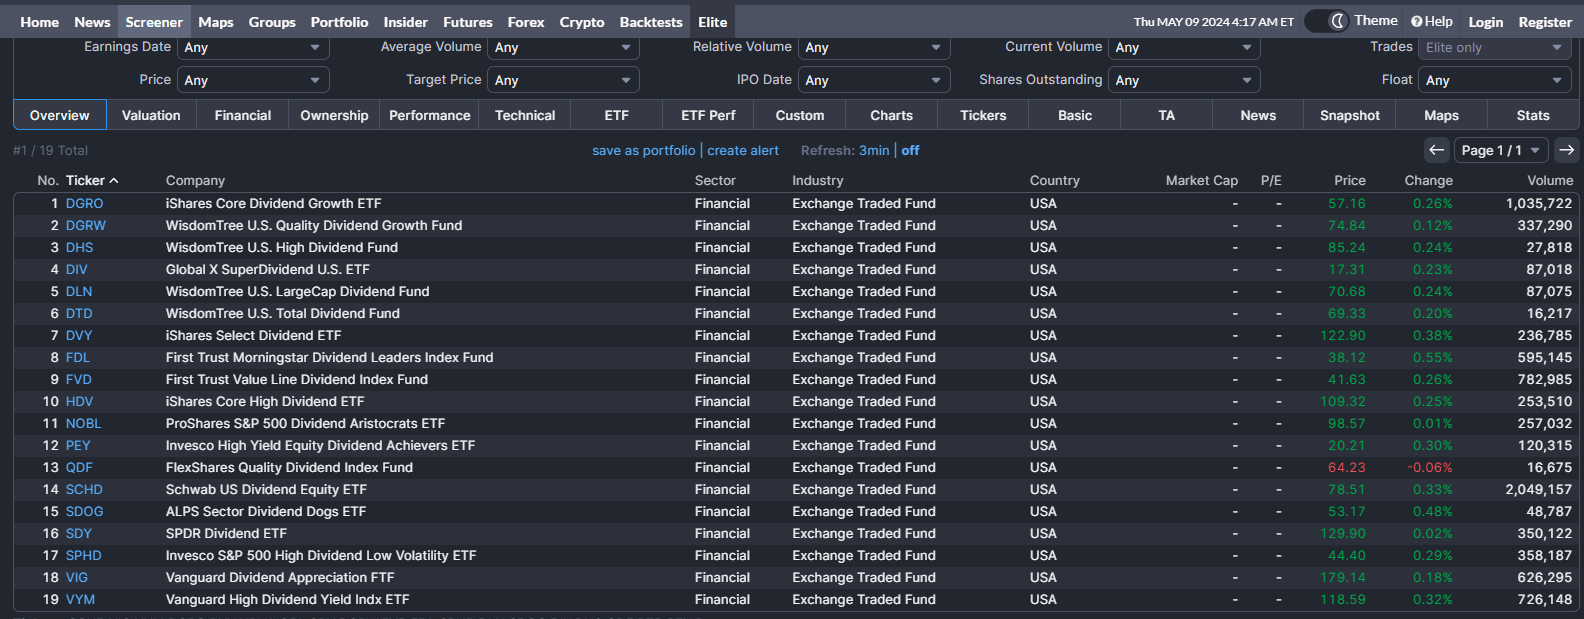Open the Maps menu item
This screenshot has height=619, width=1584.
[216, 22]
